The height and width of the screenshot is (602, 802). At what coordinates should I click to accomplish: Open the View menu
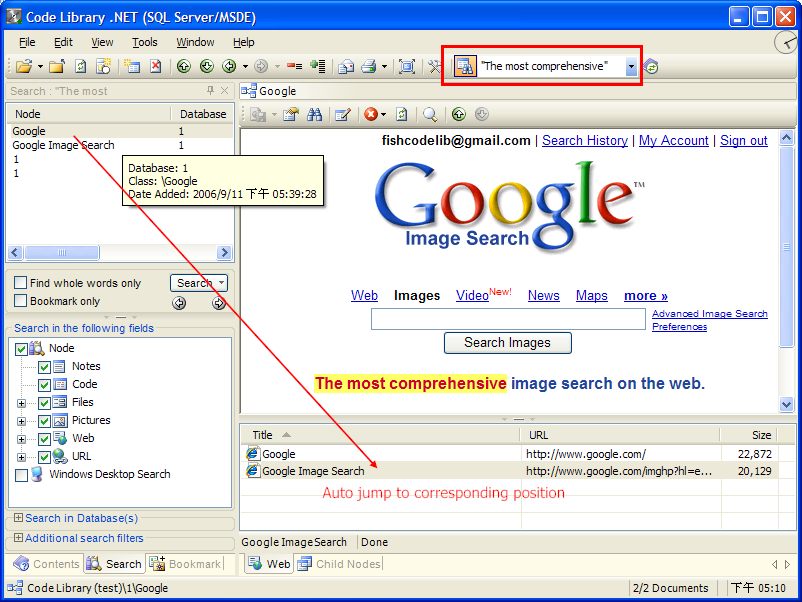102,42
